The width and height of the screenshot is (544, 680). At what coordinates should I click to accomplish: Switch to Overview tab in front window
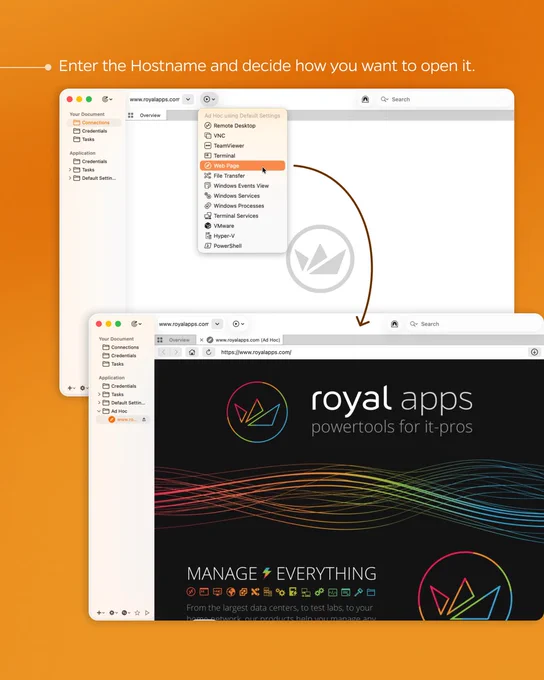pos(175,340)
